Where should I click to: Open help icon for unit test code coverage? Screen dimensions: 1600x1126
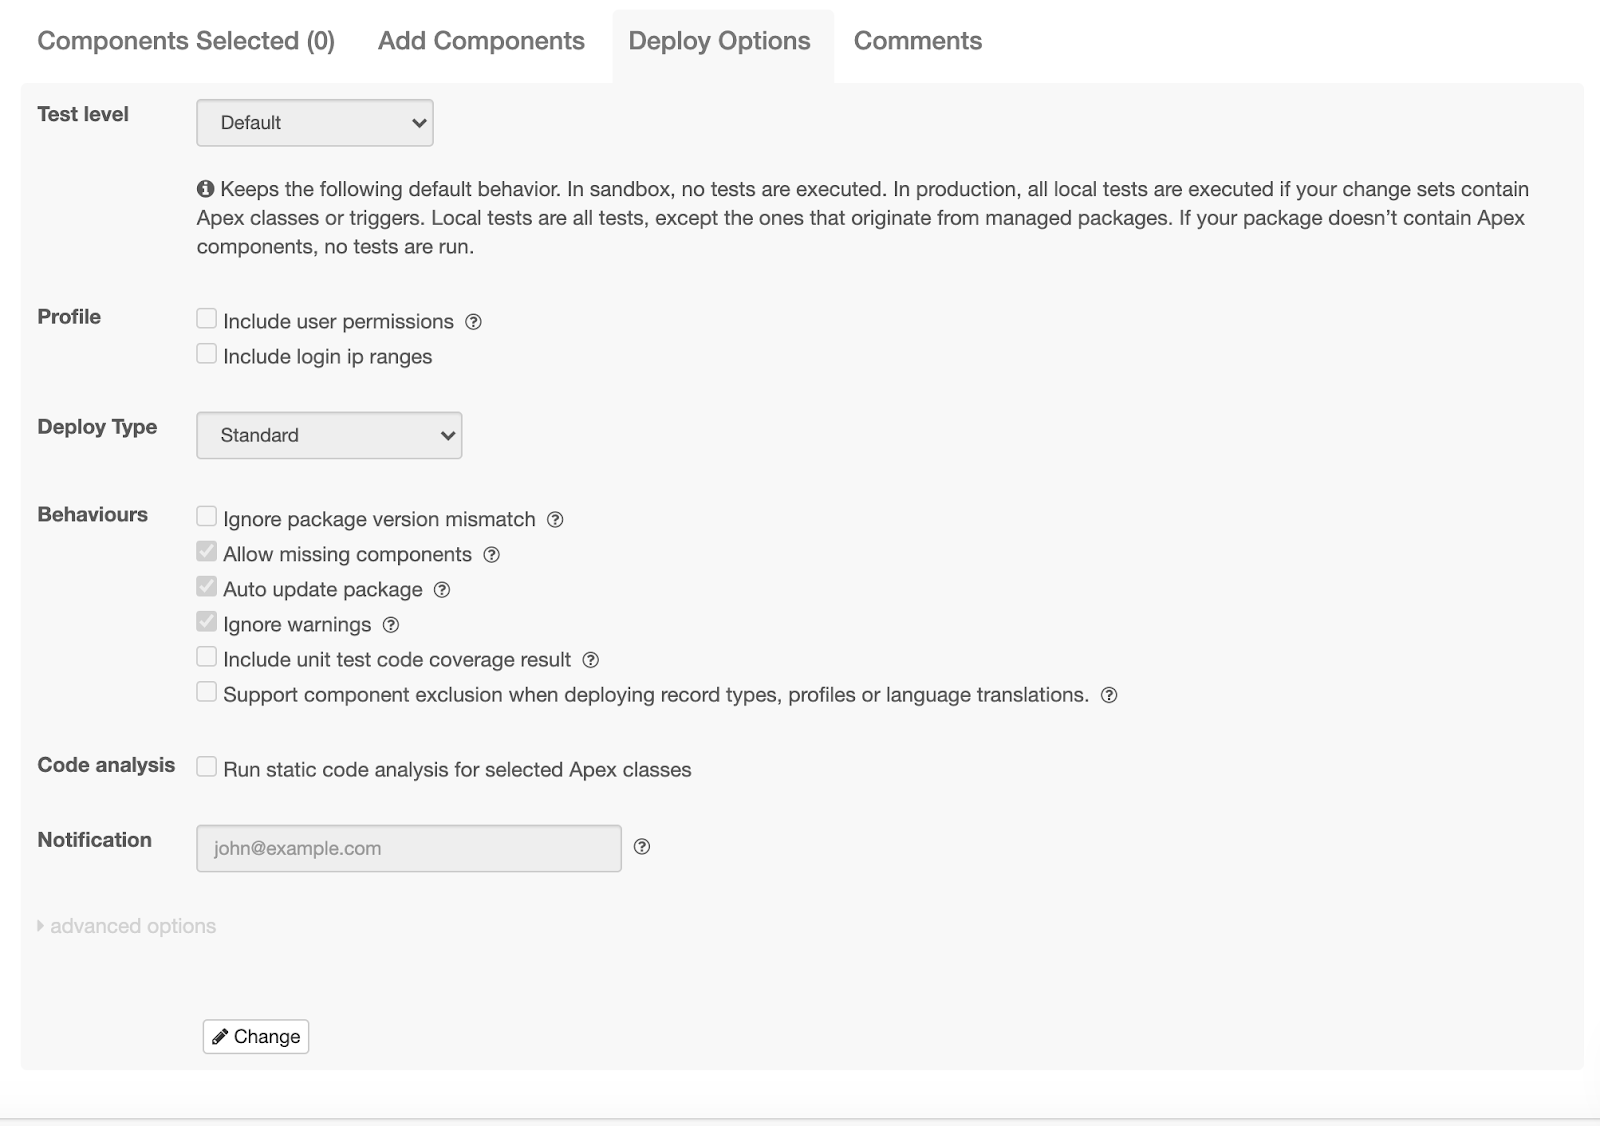click(591, 660)
